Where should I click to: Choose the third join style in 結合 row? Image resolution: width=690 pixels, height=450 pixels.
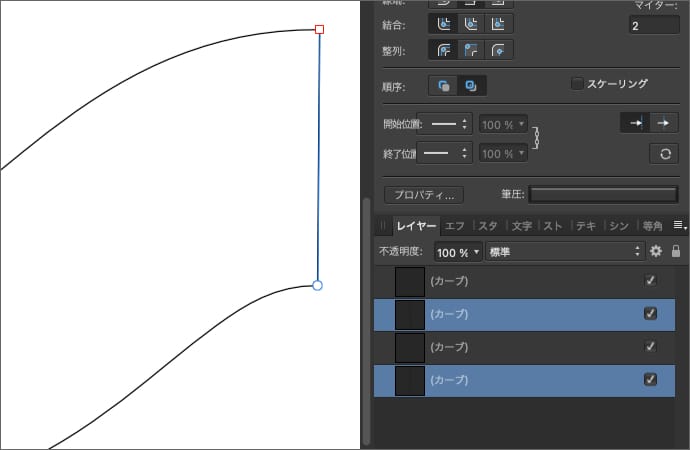click(499, 23)
